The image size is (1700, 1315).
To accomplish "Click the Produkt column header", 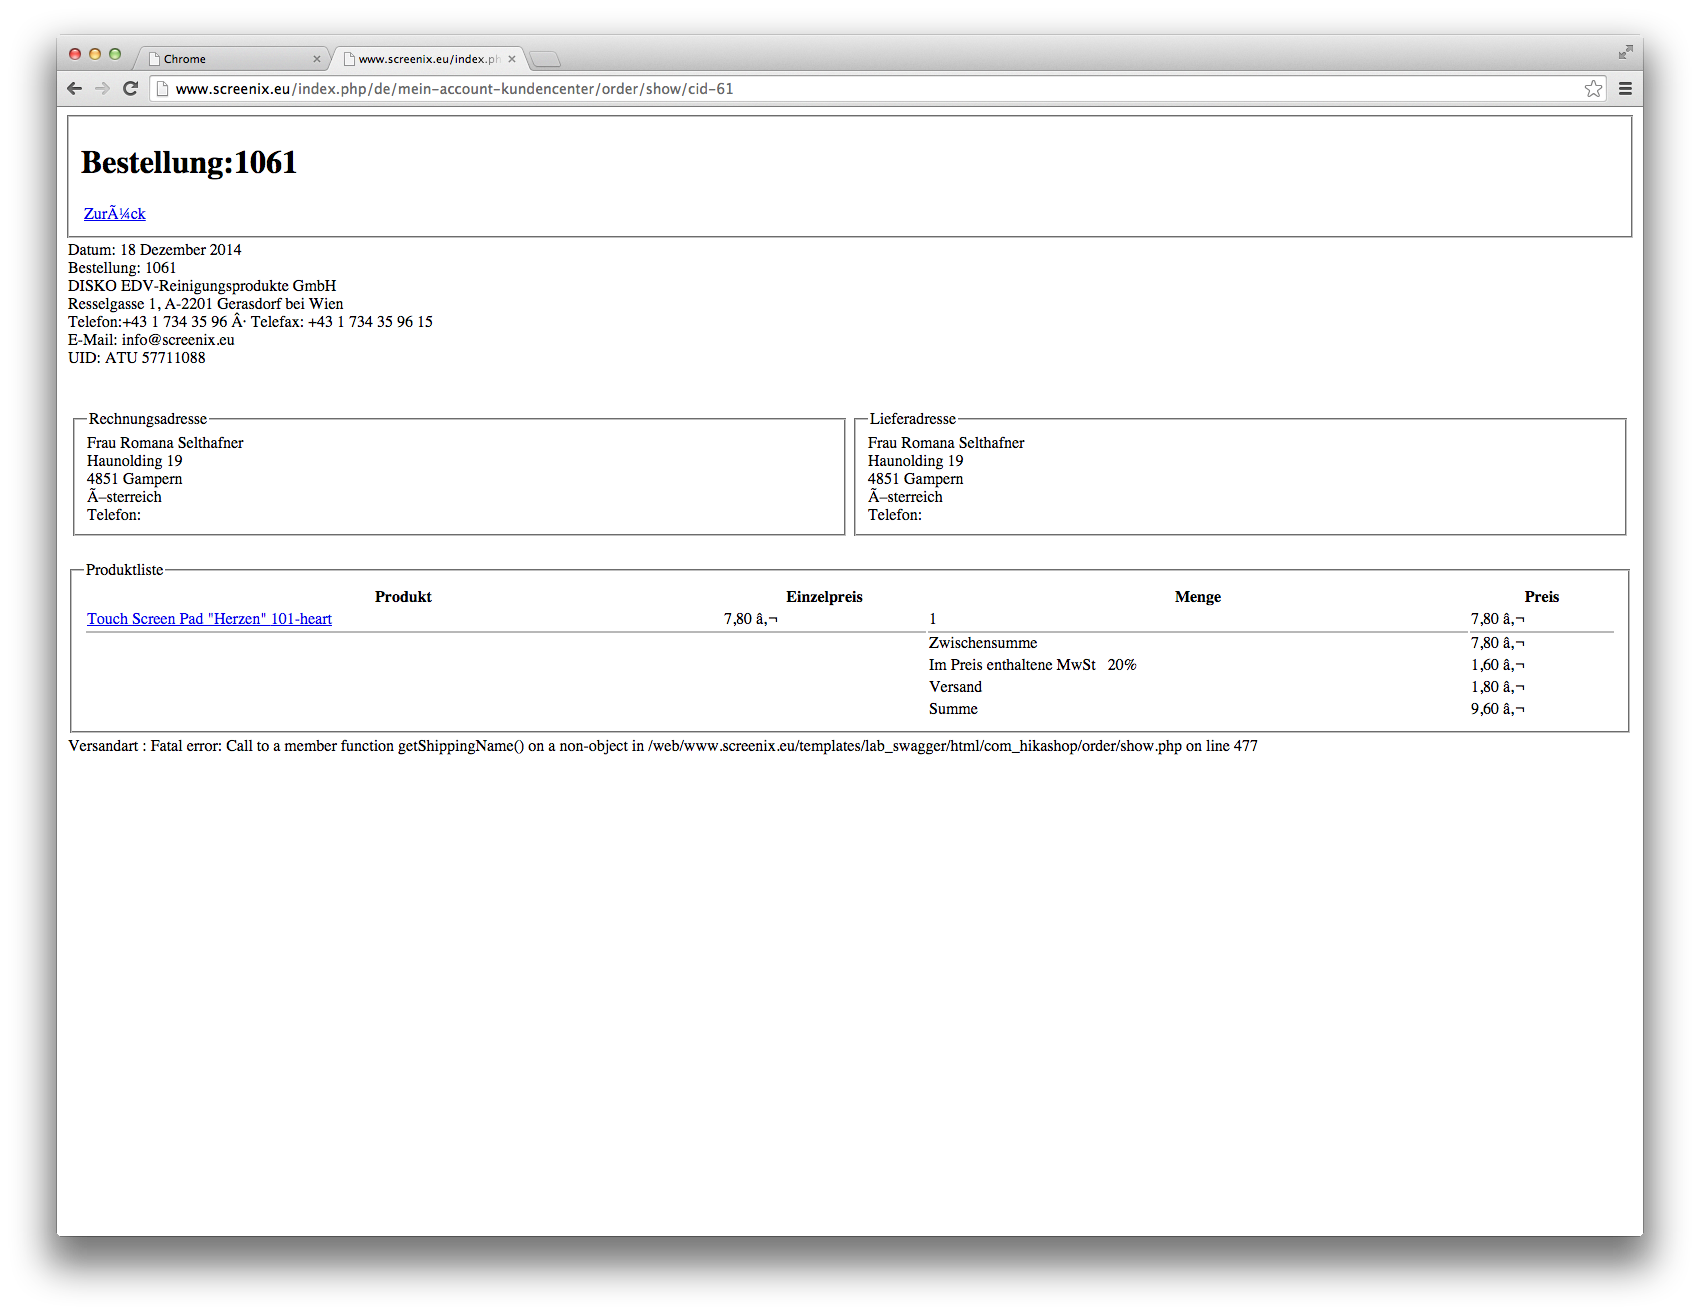I will click(403, 597).
